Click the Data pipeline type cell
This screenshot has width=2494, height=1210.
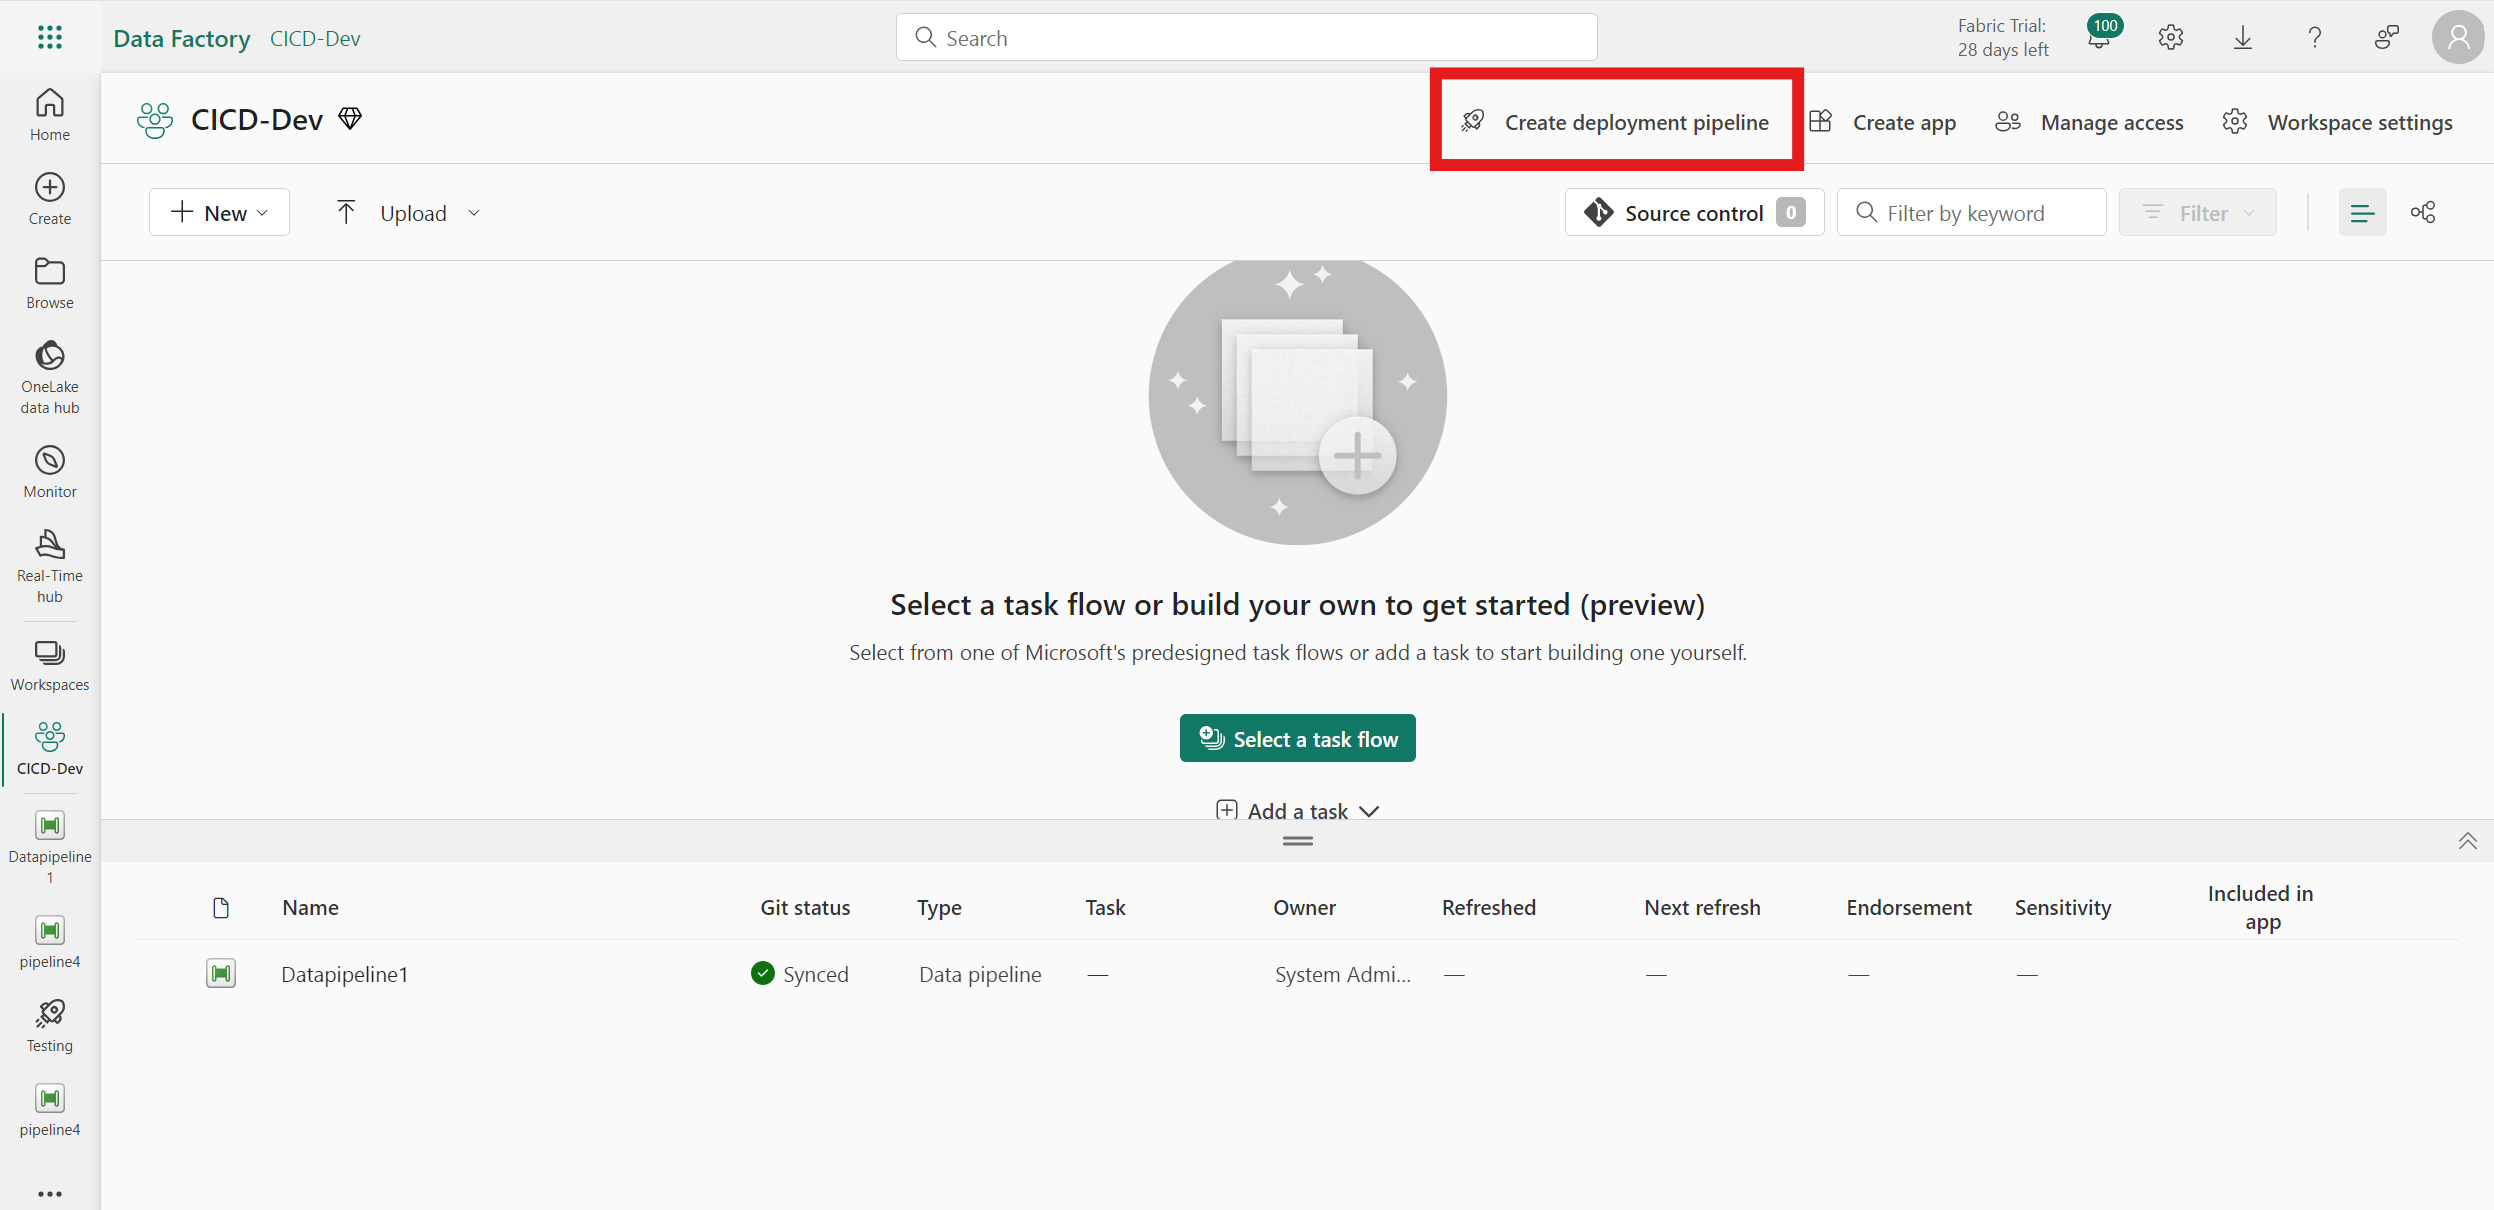(980, 974)
